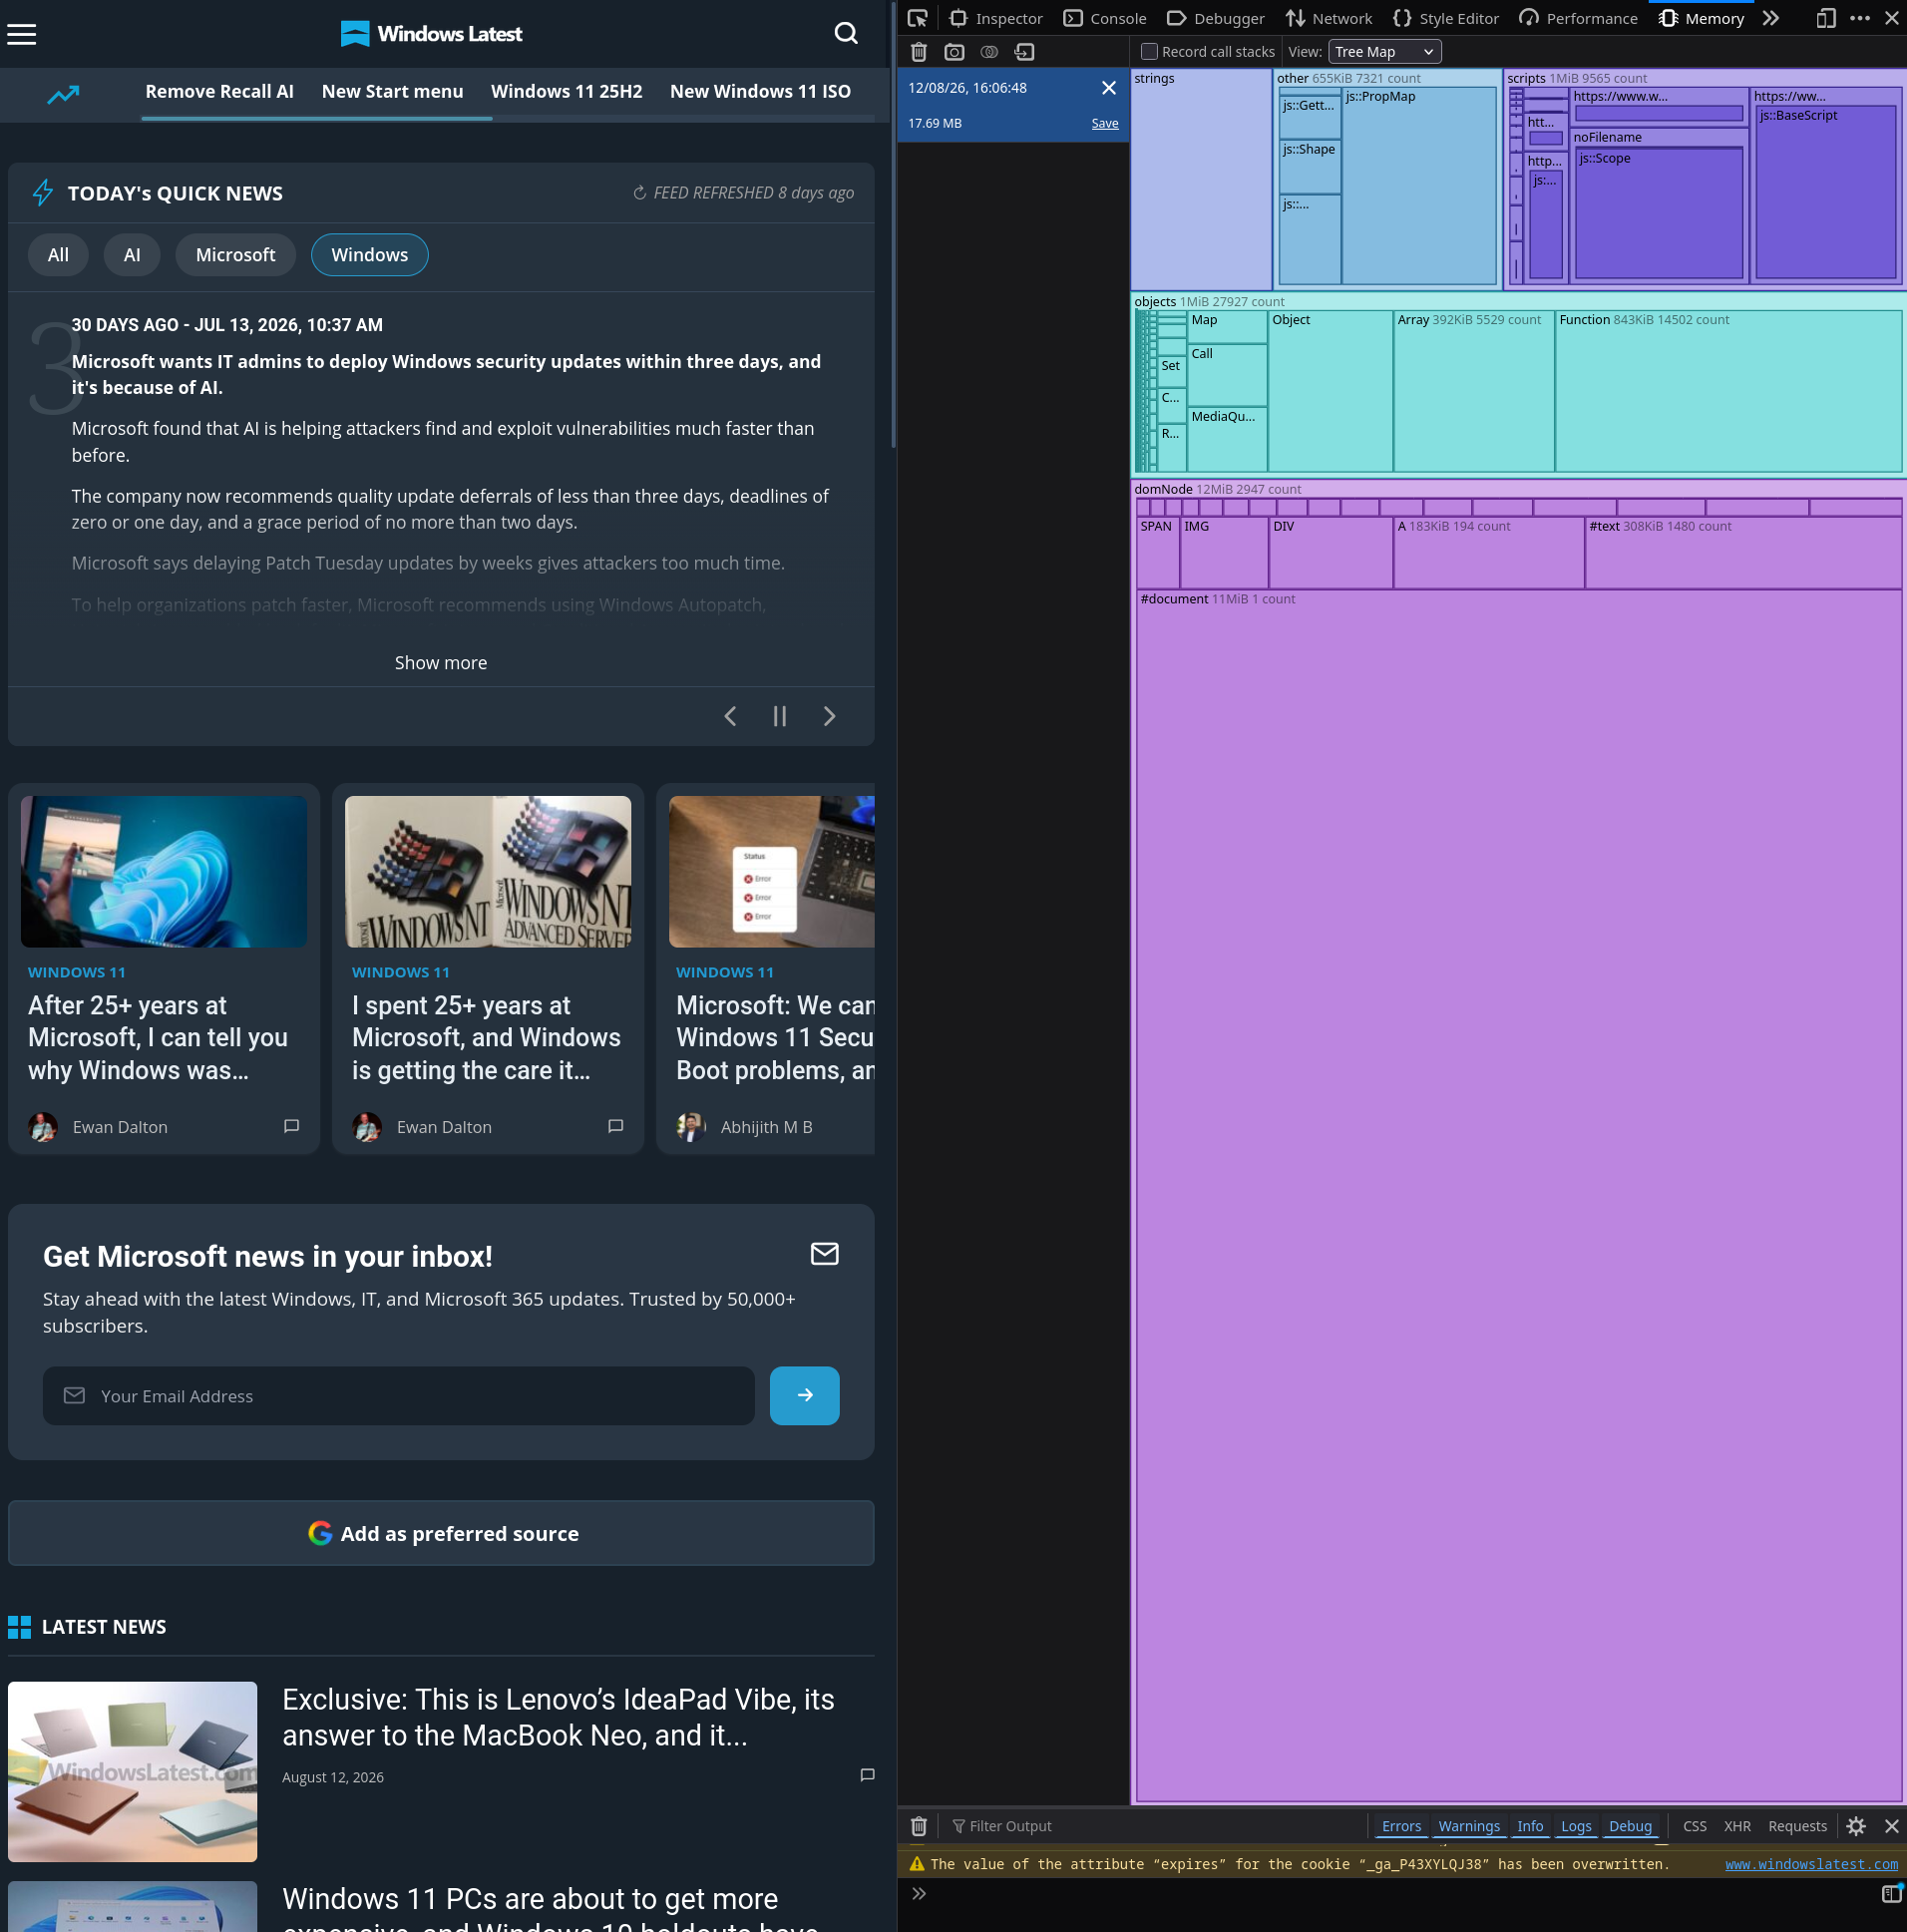This screenshot has width=1907, height=1932.
Task: Select the Windows news filter
Action: [x=369, y=255]
